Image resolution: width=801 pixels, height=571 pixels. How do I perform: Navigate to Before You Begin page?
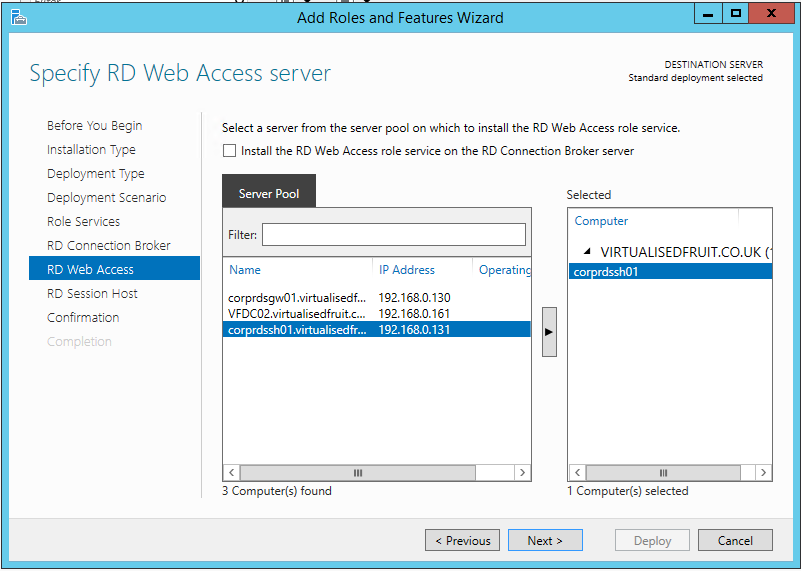pos(94,126)
